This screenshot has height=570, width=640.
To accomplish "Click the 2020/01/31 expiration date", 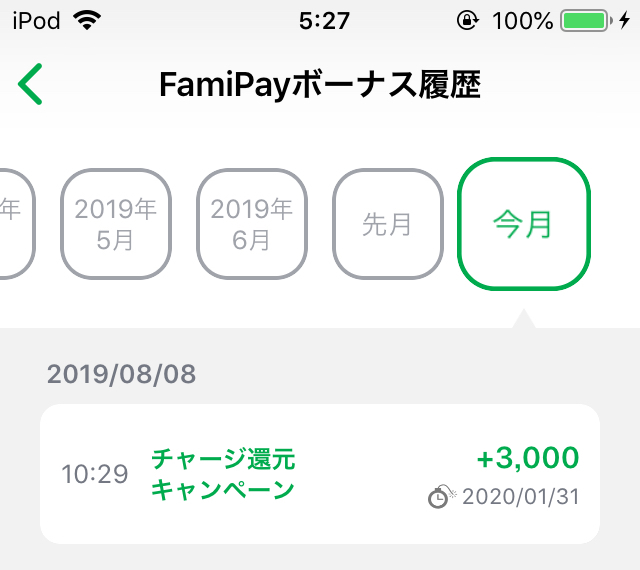I will 520,496.
